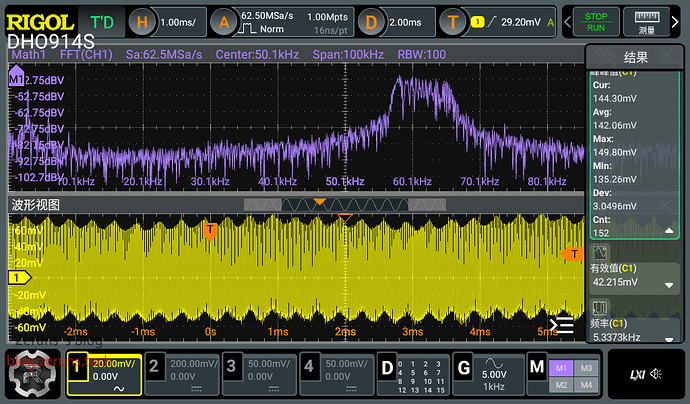Collapse the peak-to-peak statistics arrow
Screen dimensions: 690x404
pos(669,229)
